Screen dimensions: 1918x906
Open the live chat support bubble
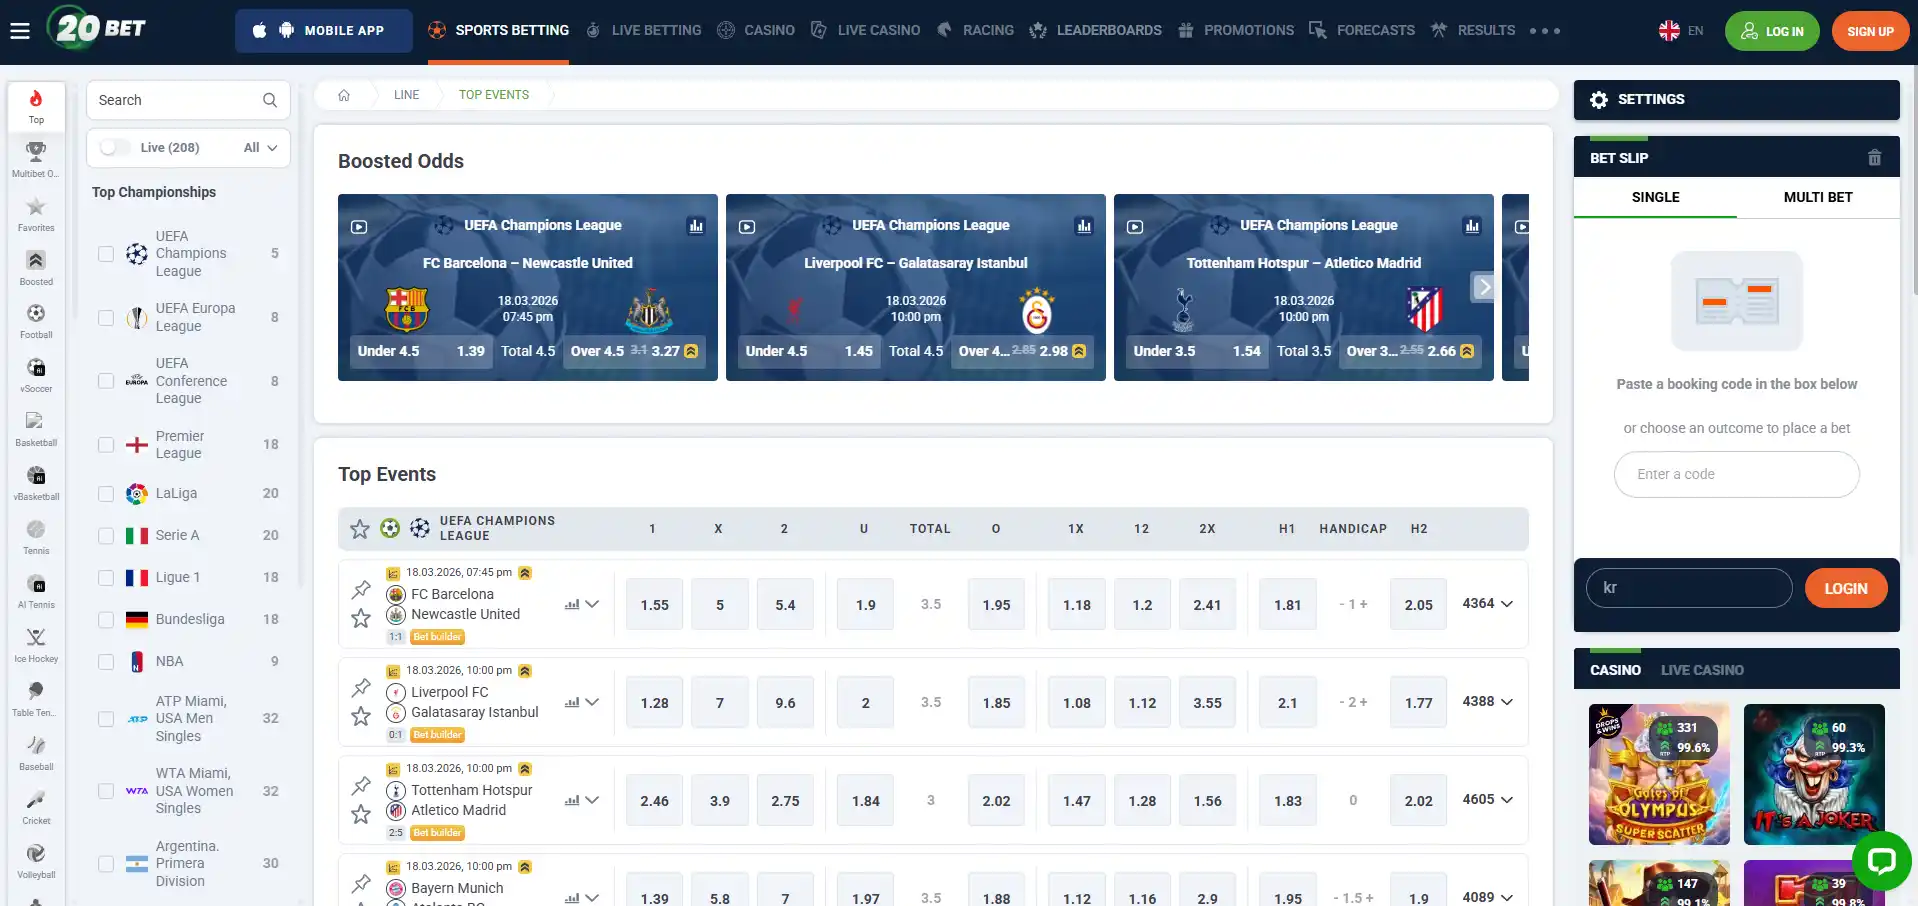(1881, 860)
